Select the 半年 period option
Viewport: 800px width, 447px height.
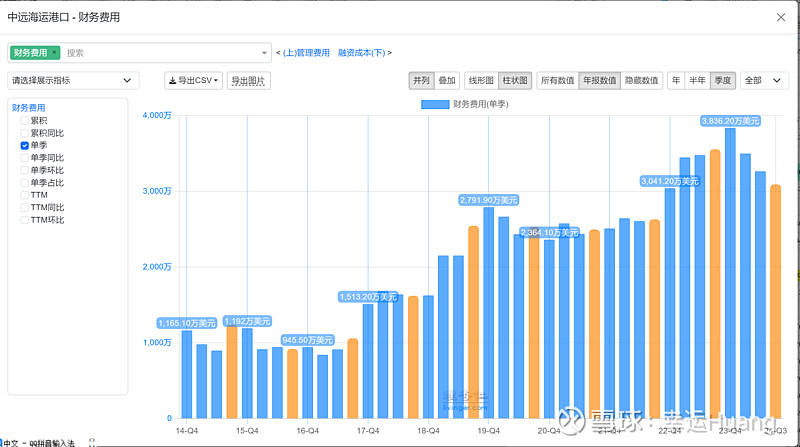[697, 80]
